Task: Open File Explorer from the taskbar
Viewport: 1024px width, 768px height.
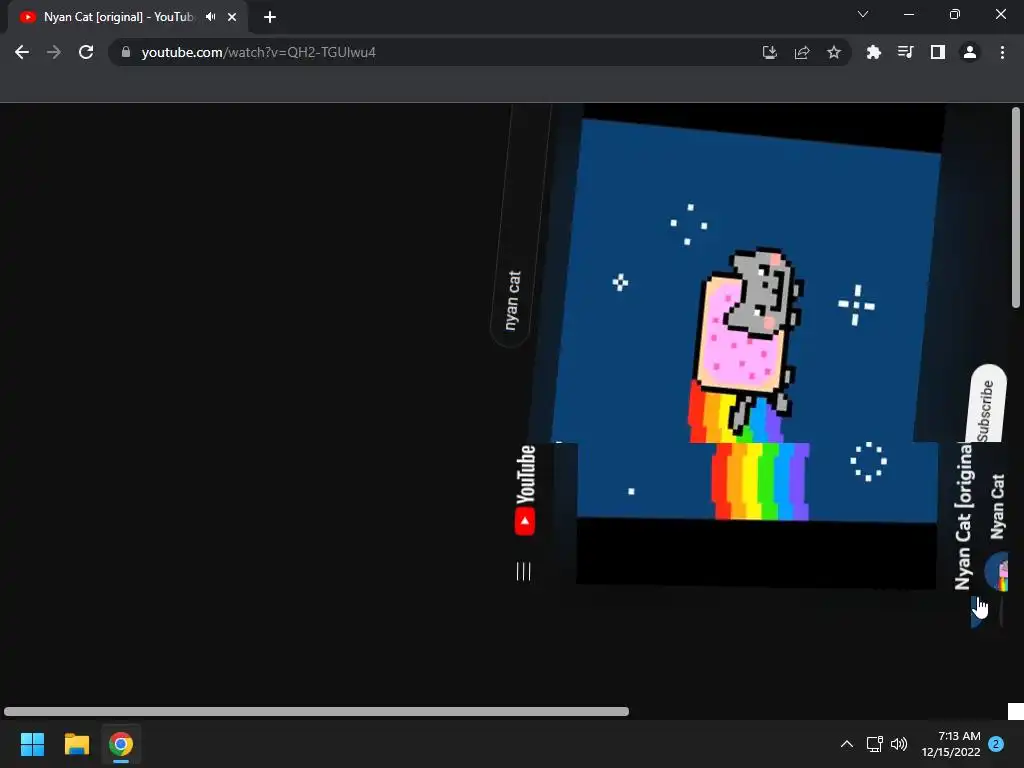Action: pyautogui.click(x=76, y=744)
